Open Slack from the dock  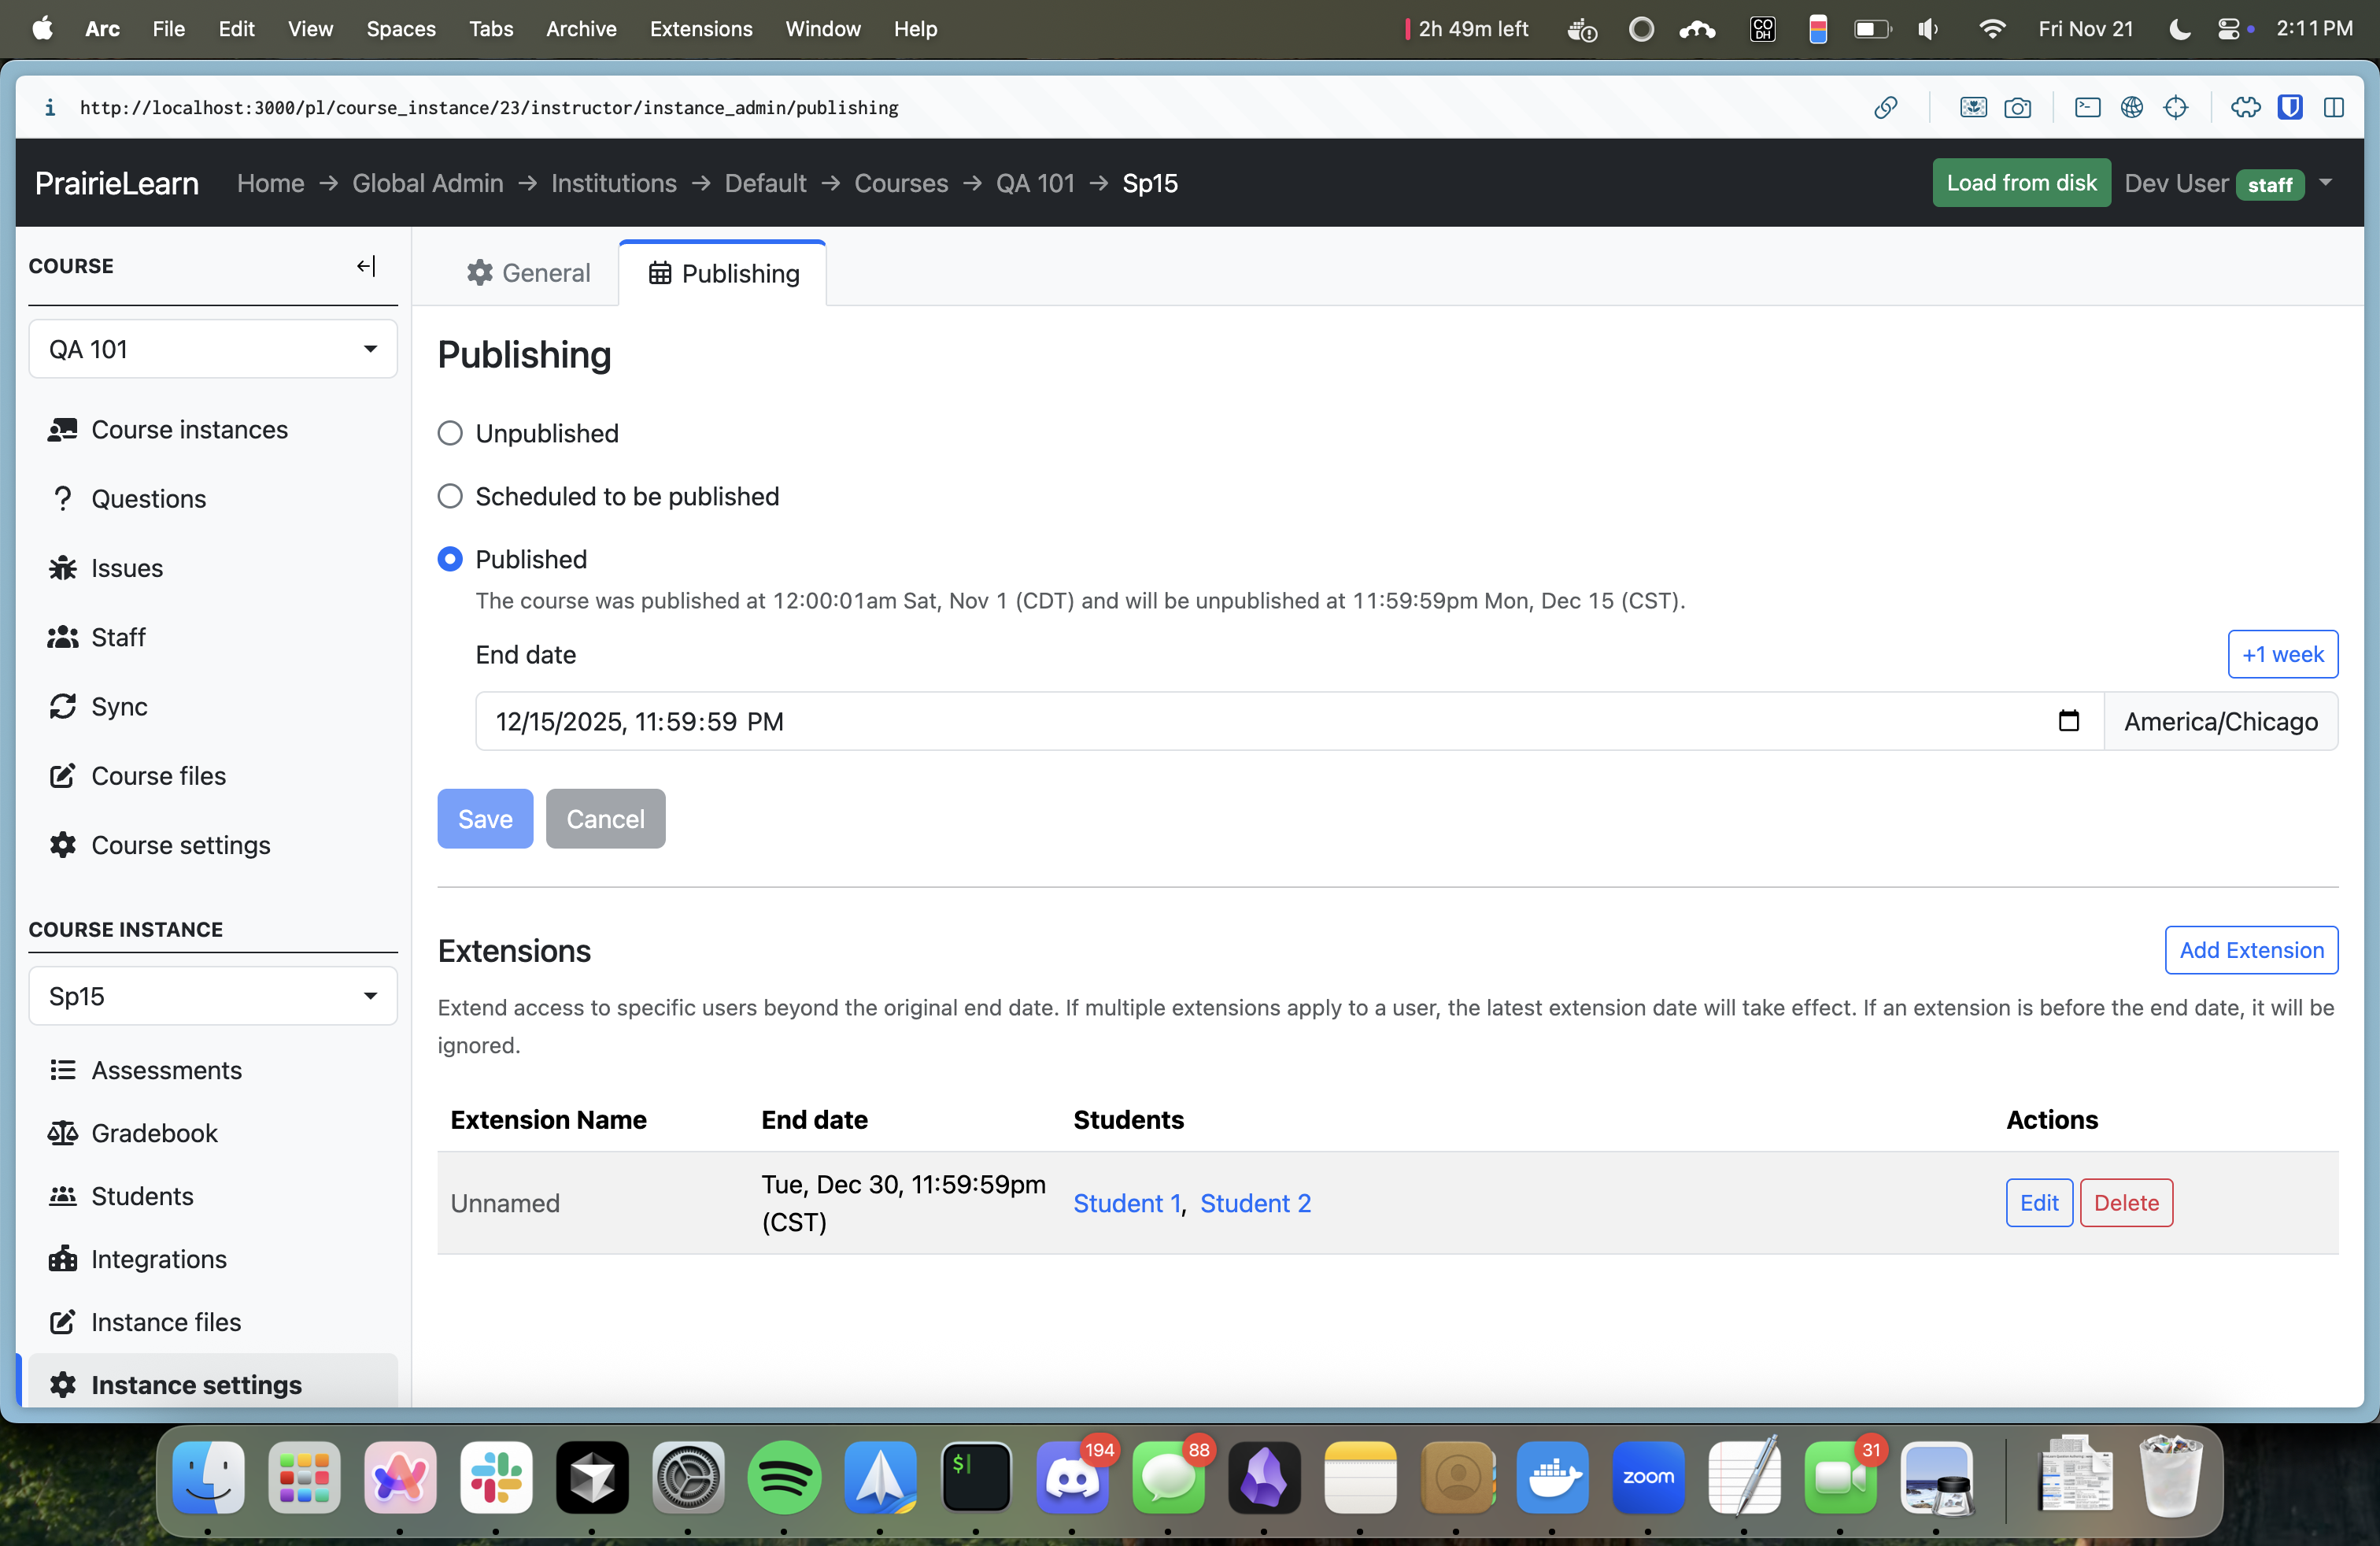(x=496, y=1477)
